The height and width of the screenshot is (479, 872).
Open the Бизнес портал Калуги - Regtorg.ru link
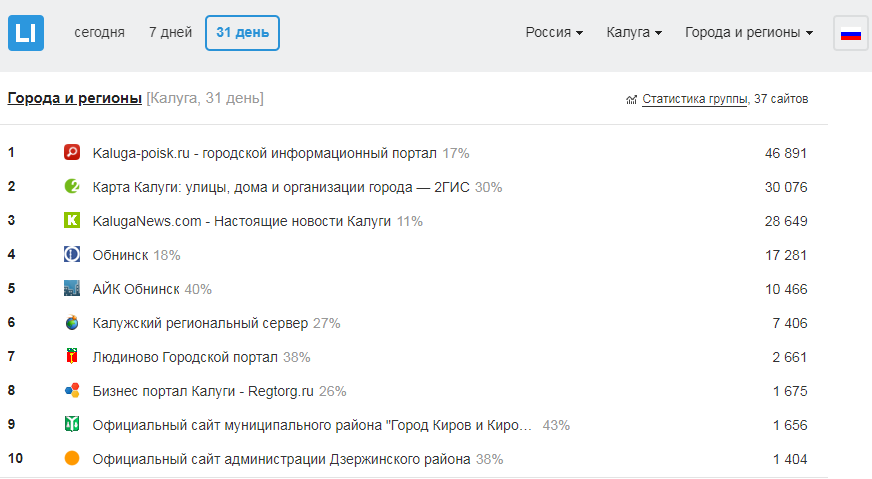point(204,391)
